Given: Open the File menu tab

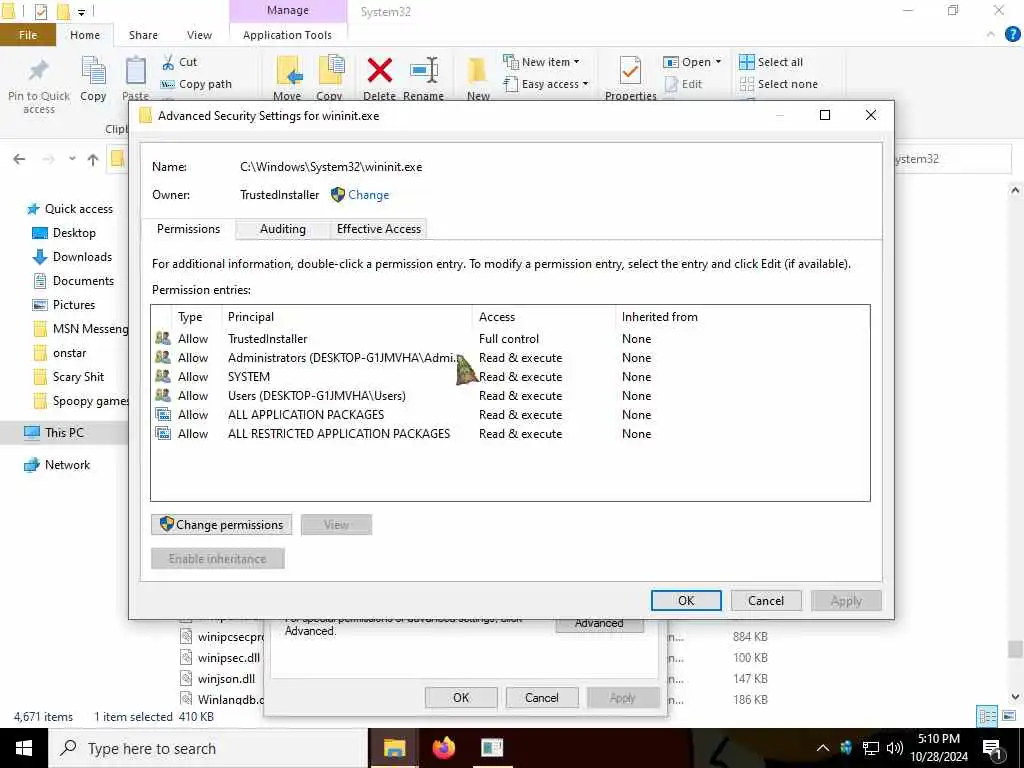Looking at the screenshot, I should coord(27,35).
